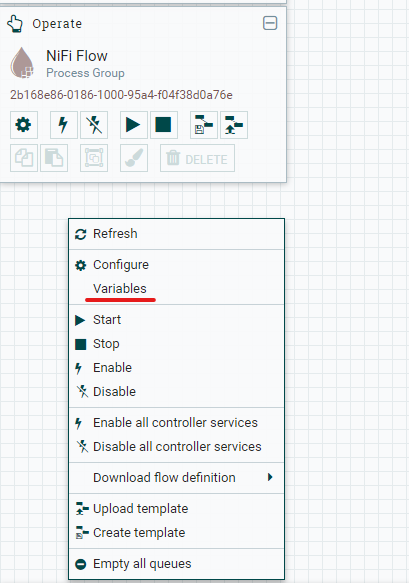Click the Process Group label text

[x=85, y=73]
